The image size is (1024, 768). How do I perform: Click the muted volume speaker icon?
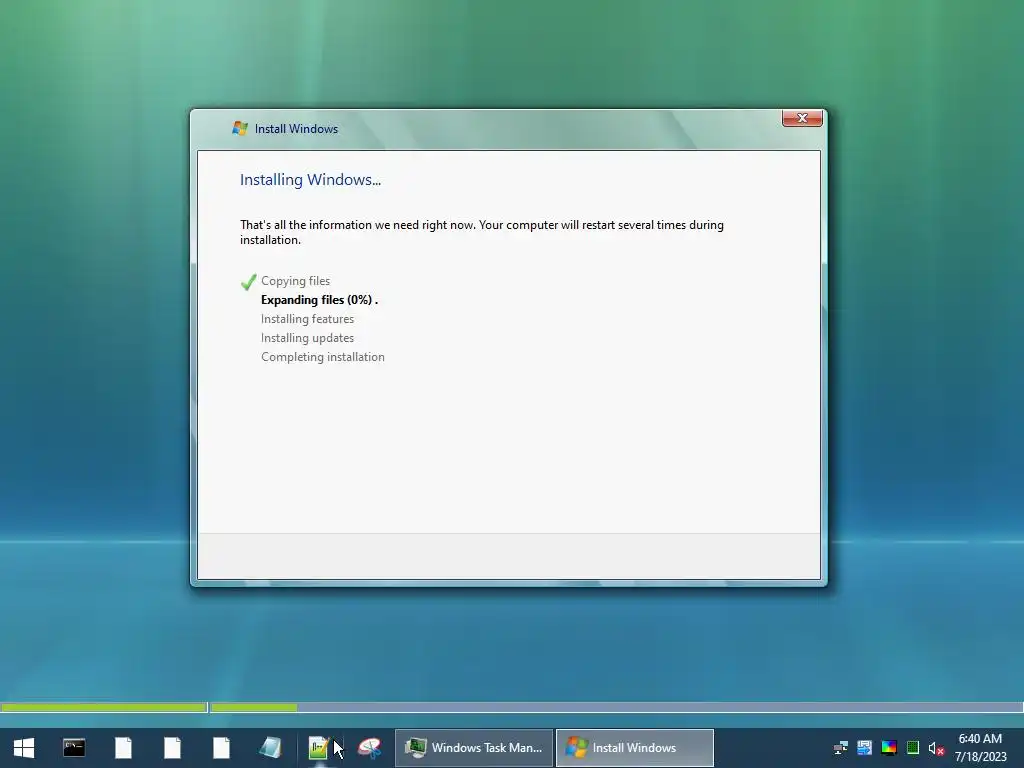click(x=936, y=748)
